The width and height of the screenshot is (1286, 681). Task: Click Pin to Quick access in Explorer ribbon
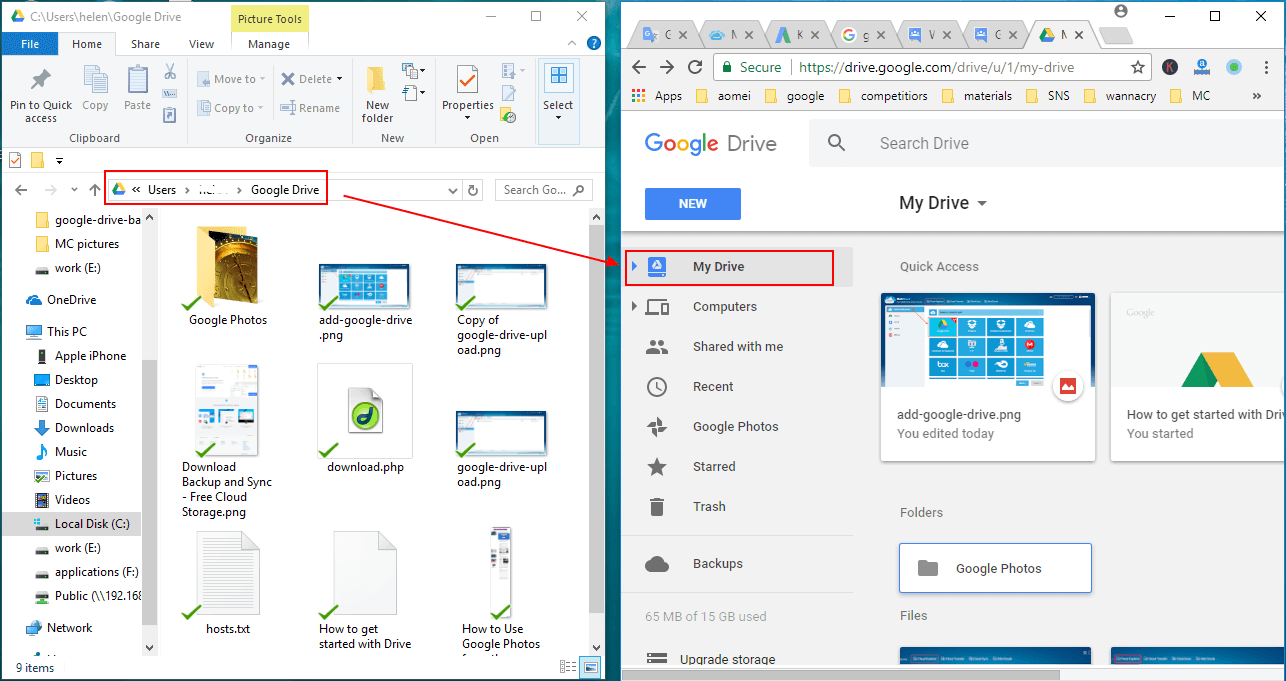41,95
